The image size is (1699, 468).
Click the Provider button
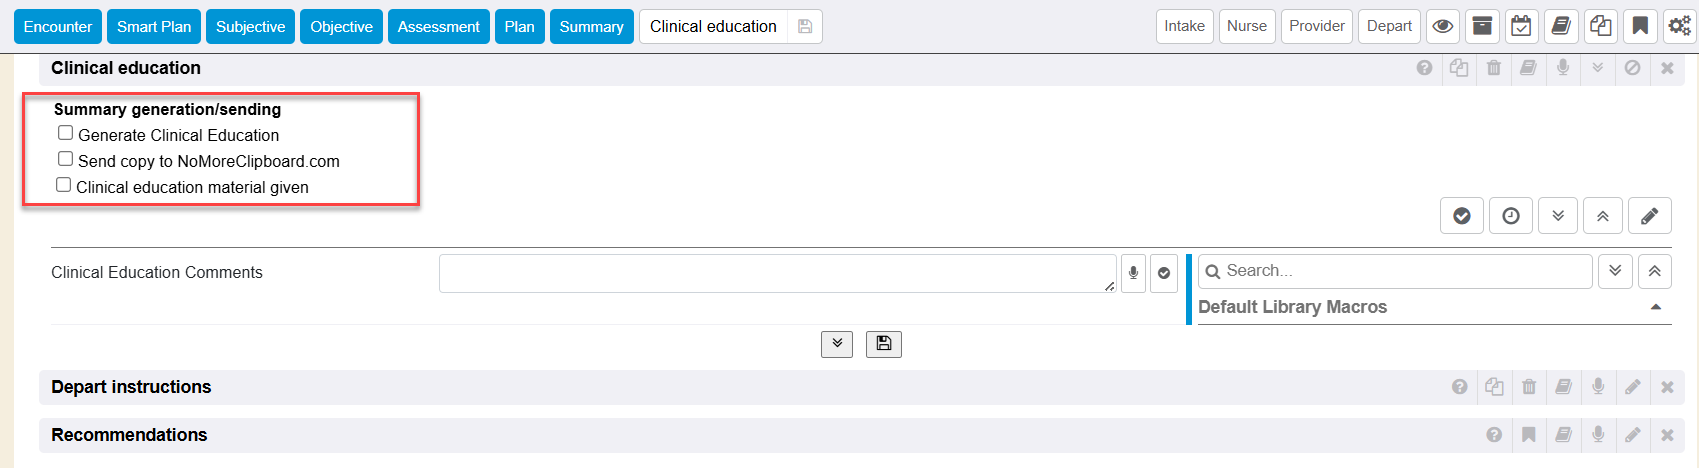coord(1316,26)
